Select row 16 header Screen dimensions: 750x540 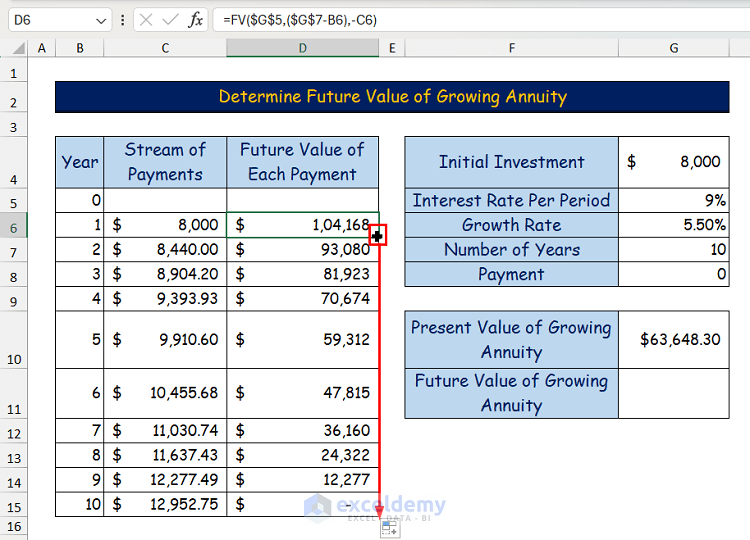click(13, 526)
